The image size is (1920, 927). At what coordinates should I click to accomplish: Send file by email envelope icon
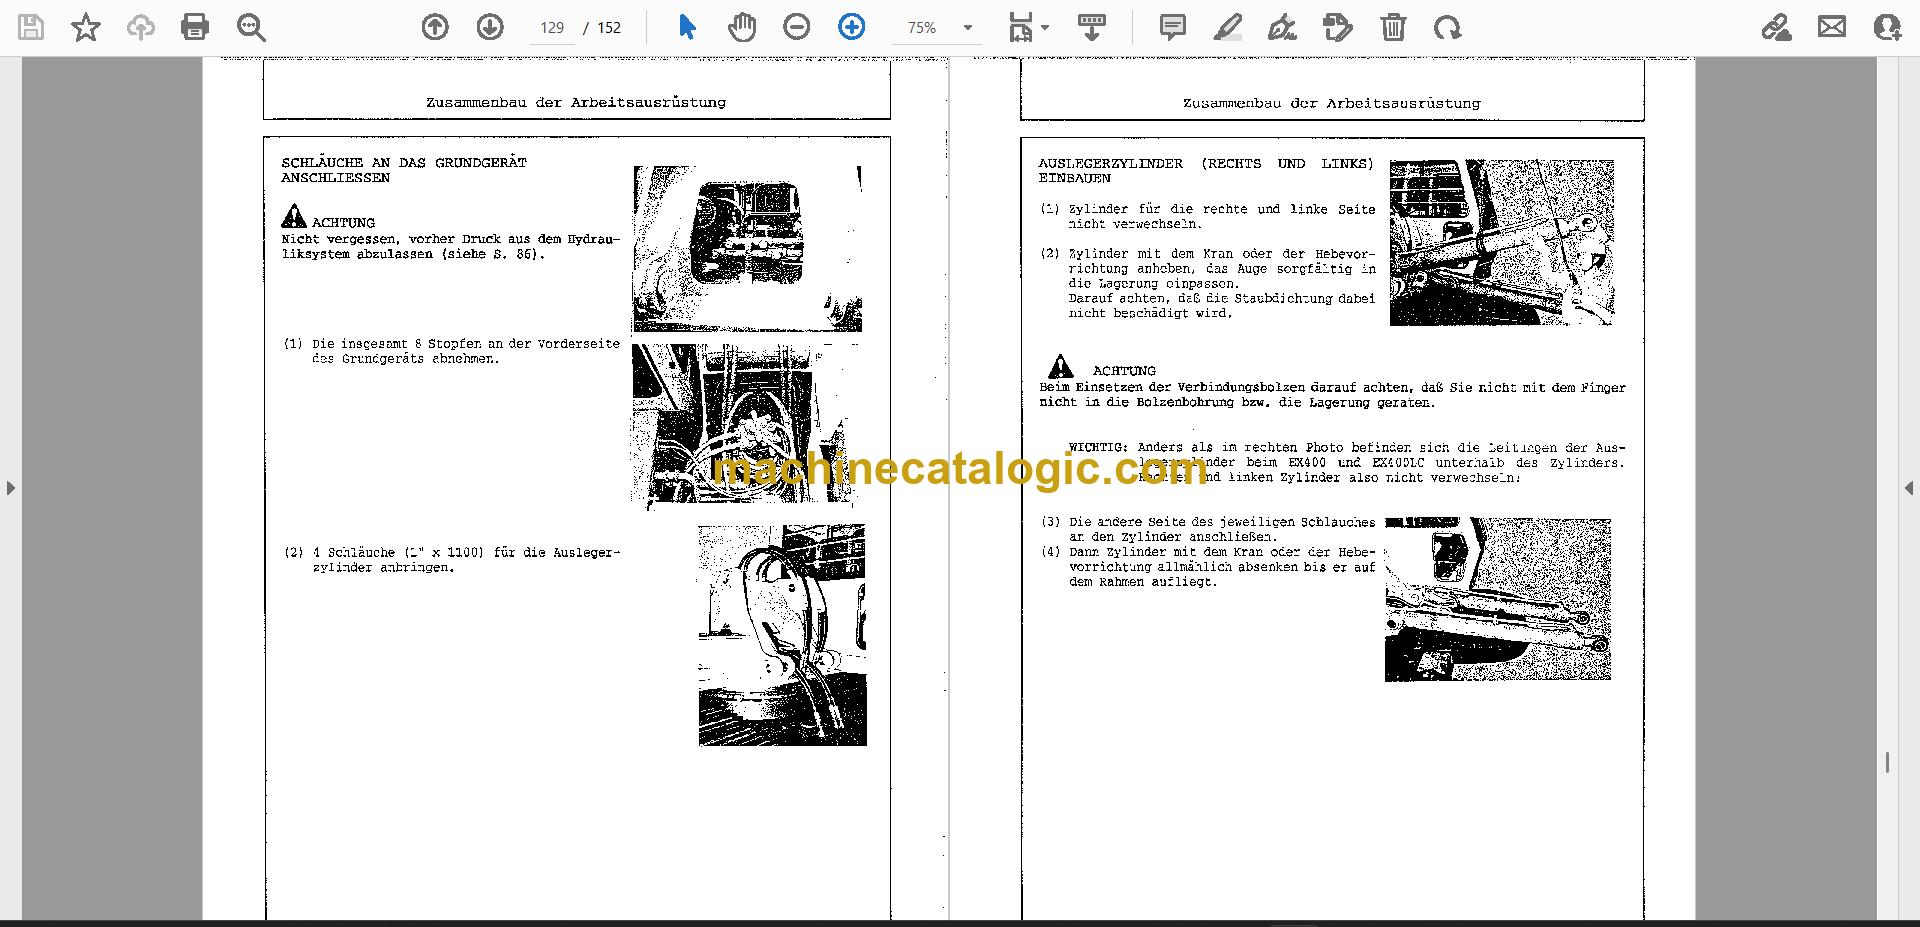click(x=1832, y=27)
